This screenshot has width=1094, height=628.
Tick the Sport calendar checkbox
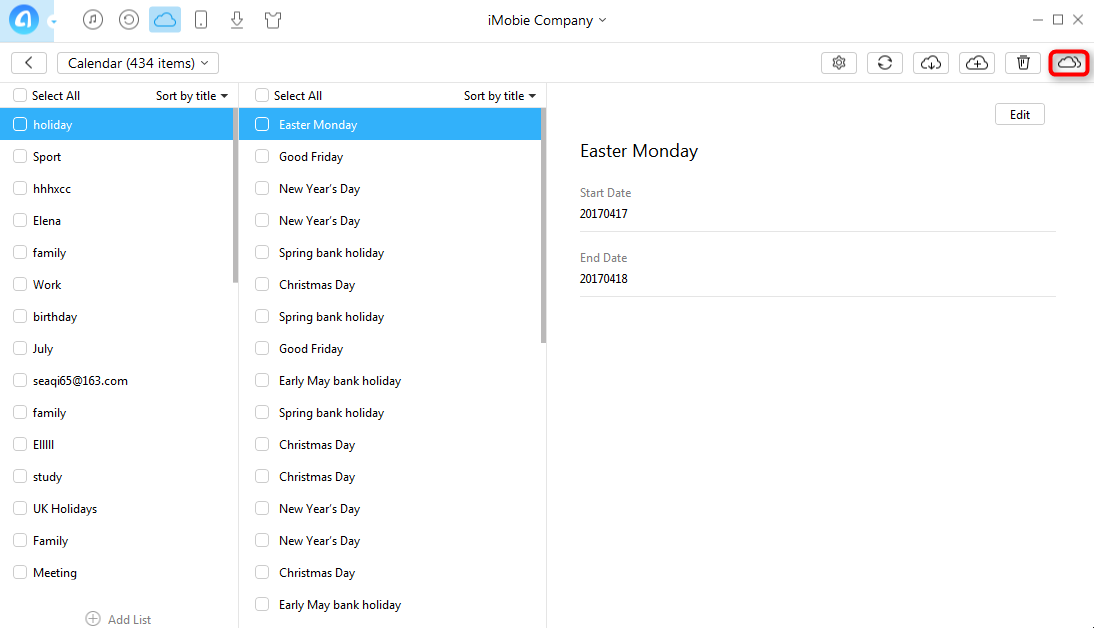click(x=20, y=156)
